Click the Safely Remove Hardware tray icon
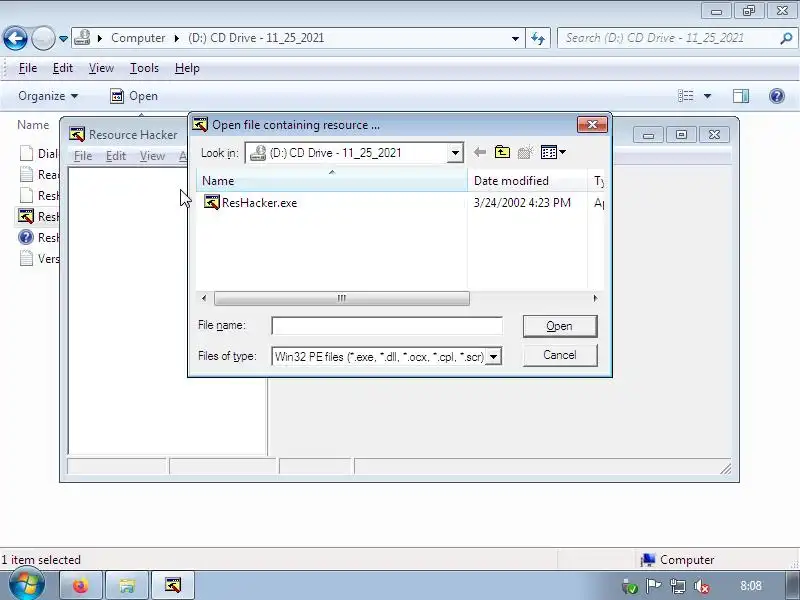This screenshot has height=600, width=800. point(630,586)
